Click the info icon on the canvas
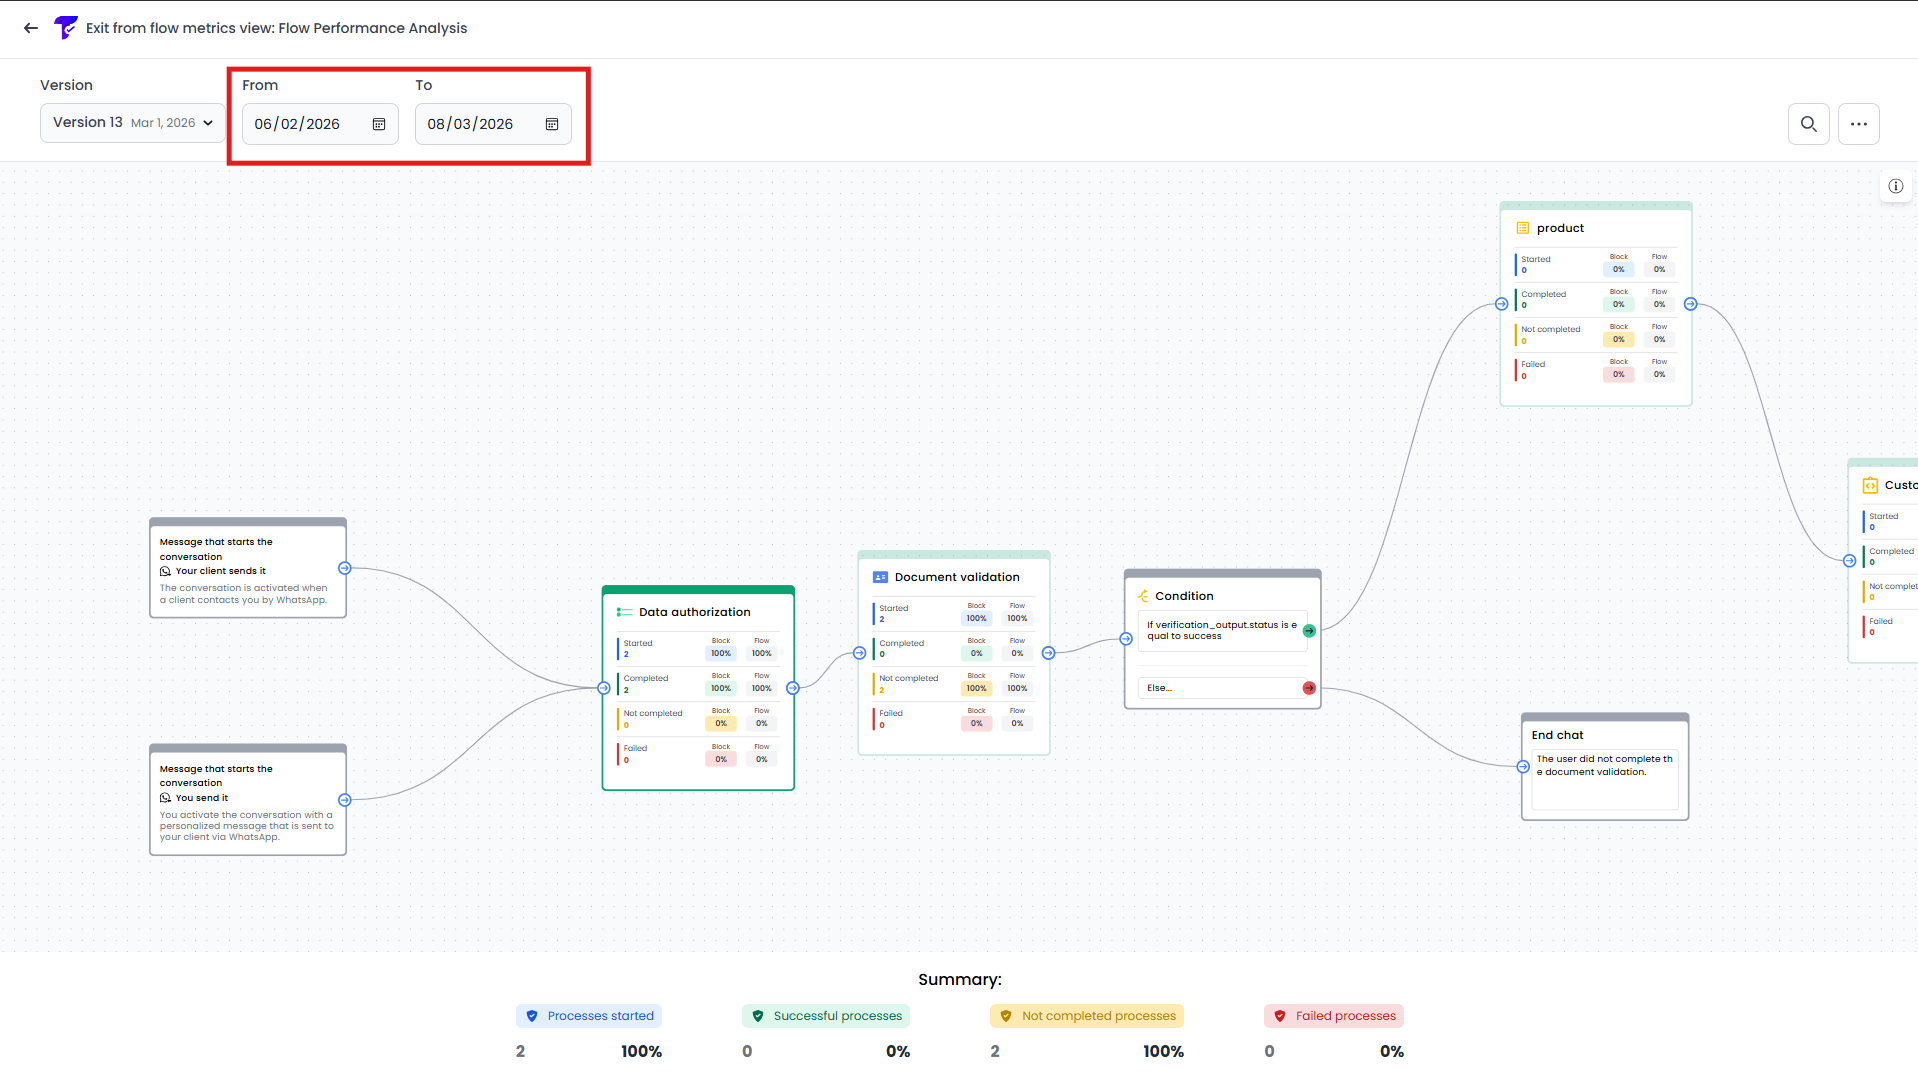This screenshot has width=1918, height=1078. pyautogui.click(x=1895, y=186)
